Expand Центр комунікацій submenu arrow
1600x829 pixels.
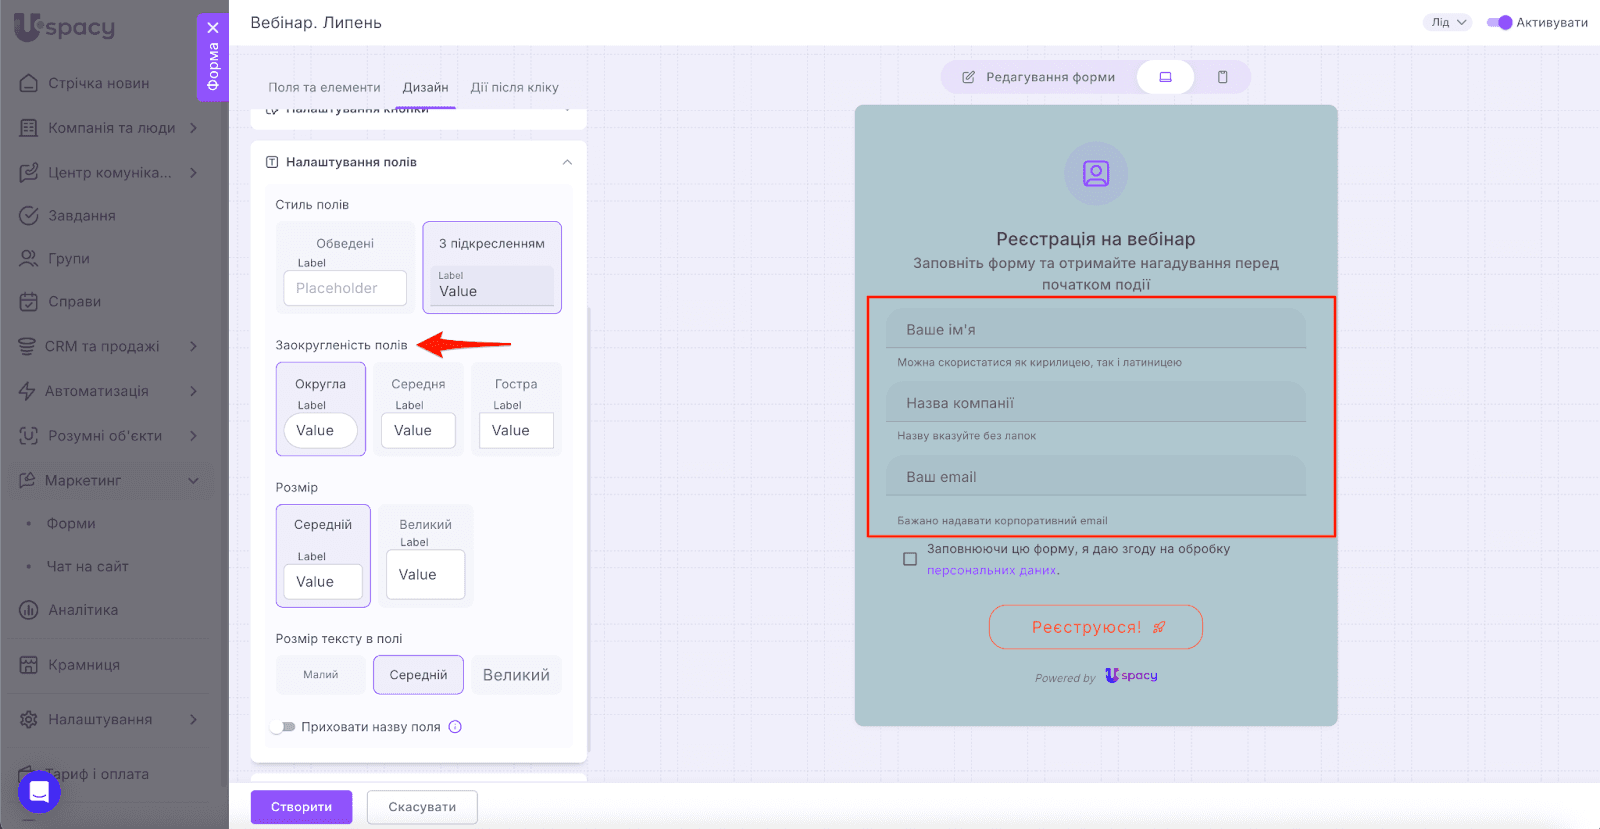[x=193, y=172]
